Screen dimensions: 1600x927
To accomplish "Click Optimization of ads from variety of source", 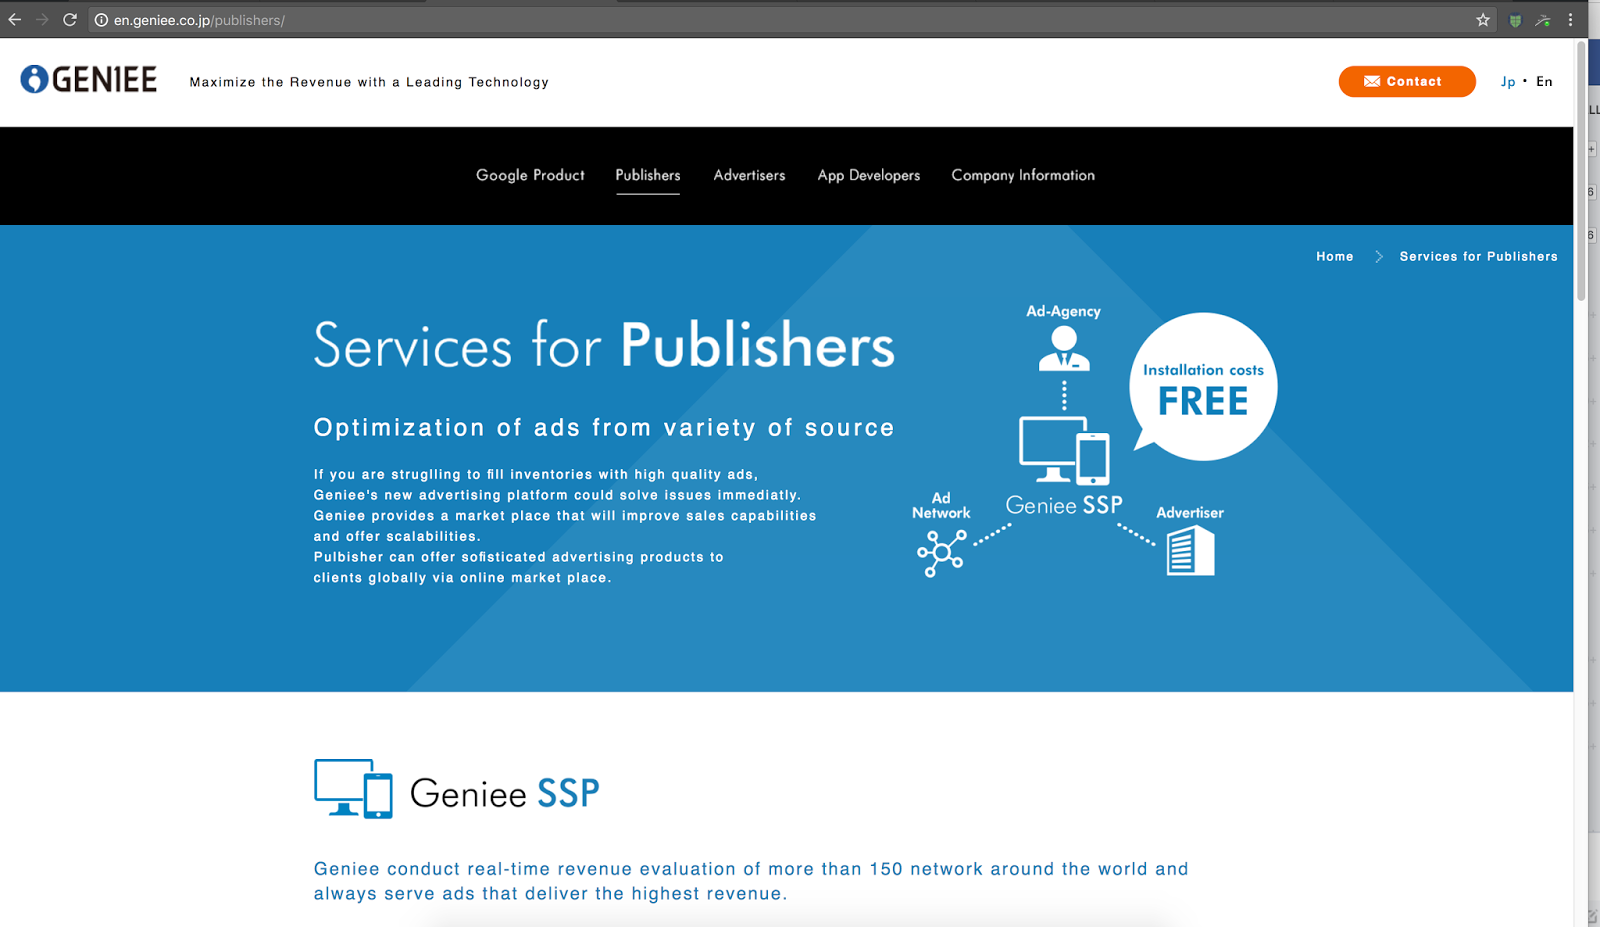I will click(604, 428).
